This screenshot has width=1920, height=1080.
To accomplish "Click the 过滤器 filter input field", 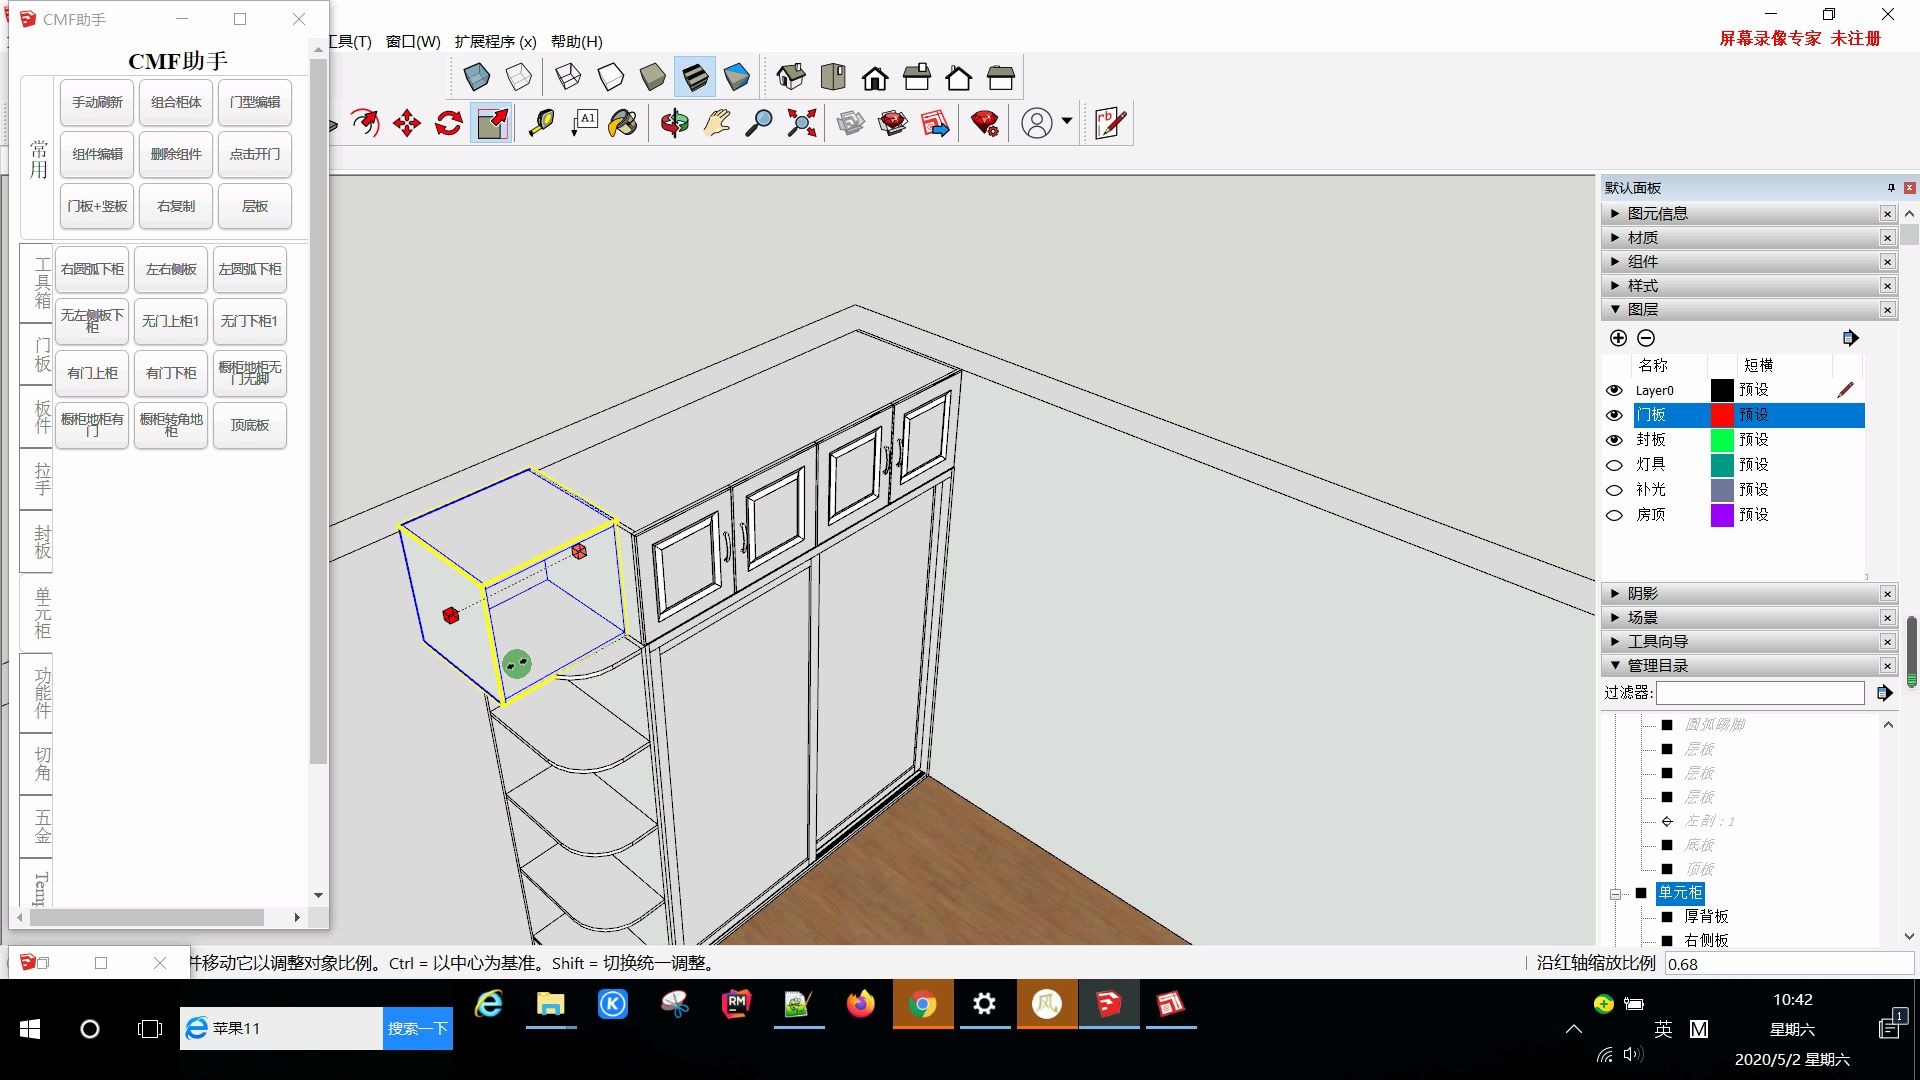I will tap(1760, 692).
